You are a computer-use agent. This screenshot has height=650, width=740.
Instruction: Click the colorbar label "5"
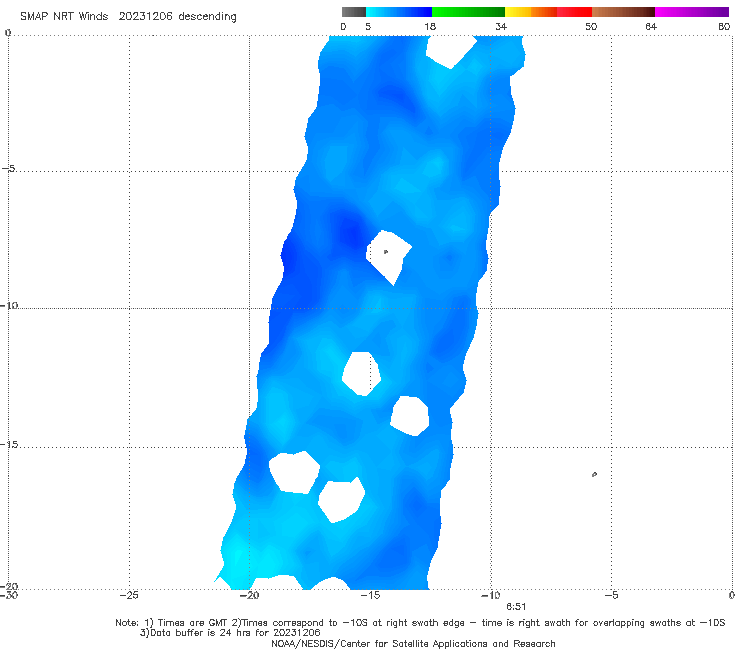click(368, 26)
